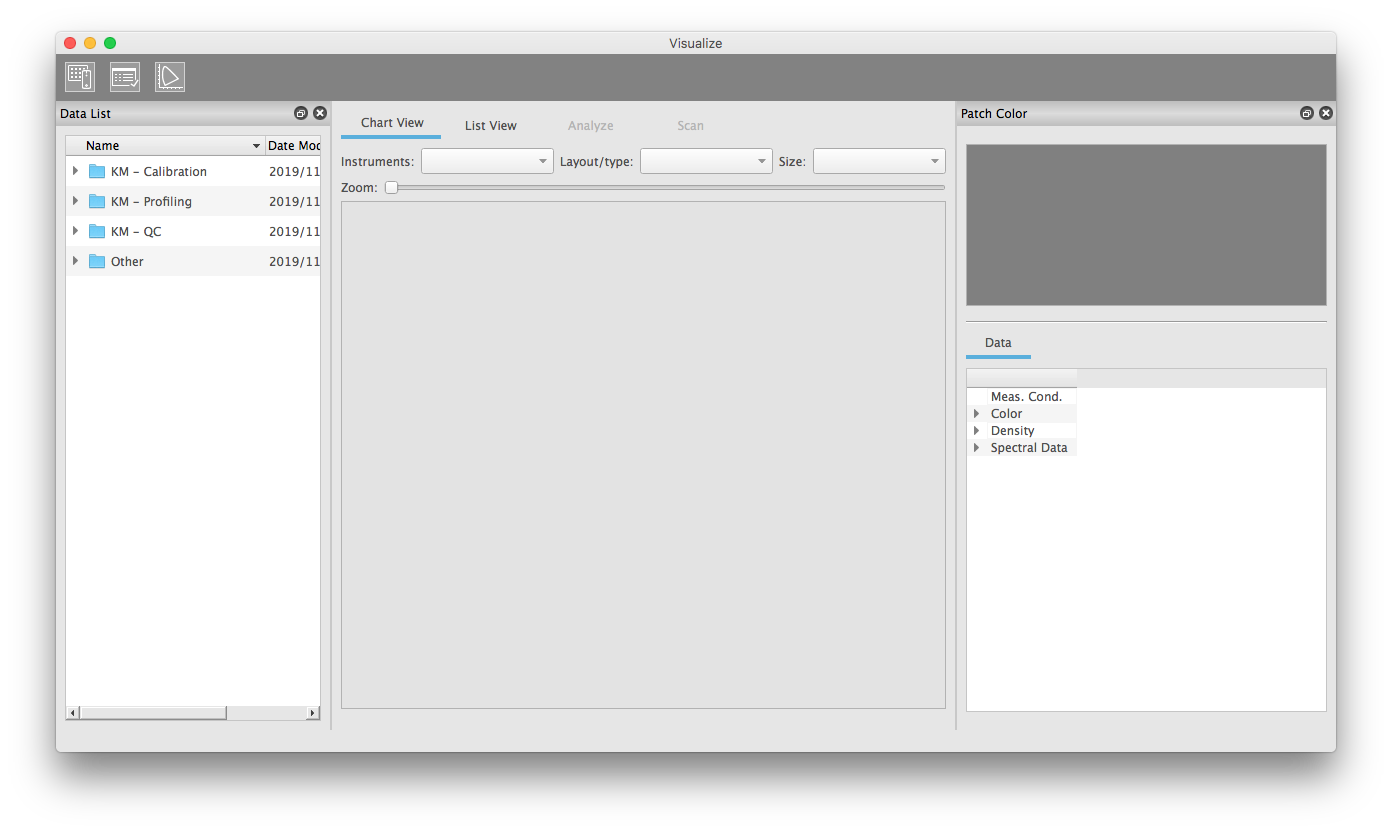1392x832 pixels.
Task: Click the KM – Profiling folder icon
Action: coord(97,202)
